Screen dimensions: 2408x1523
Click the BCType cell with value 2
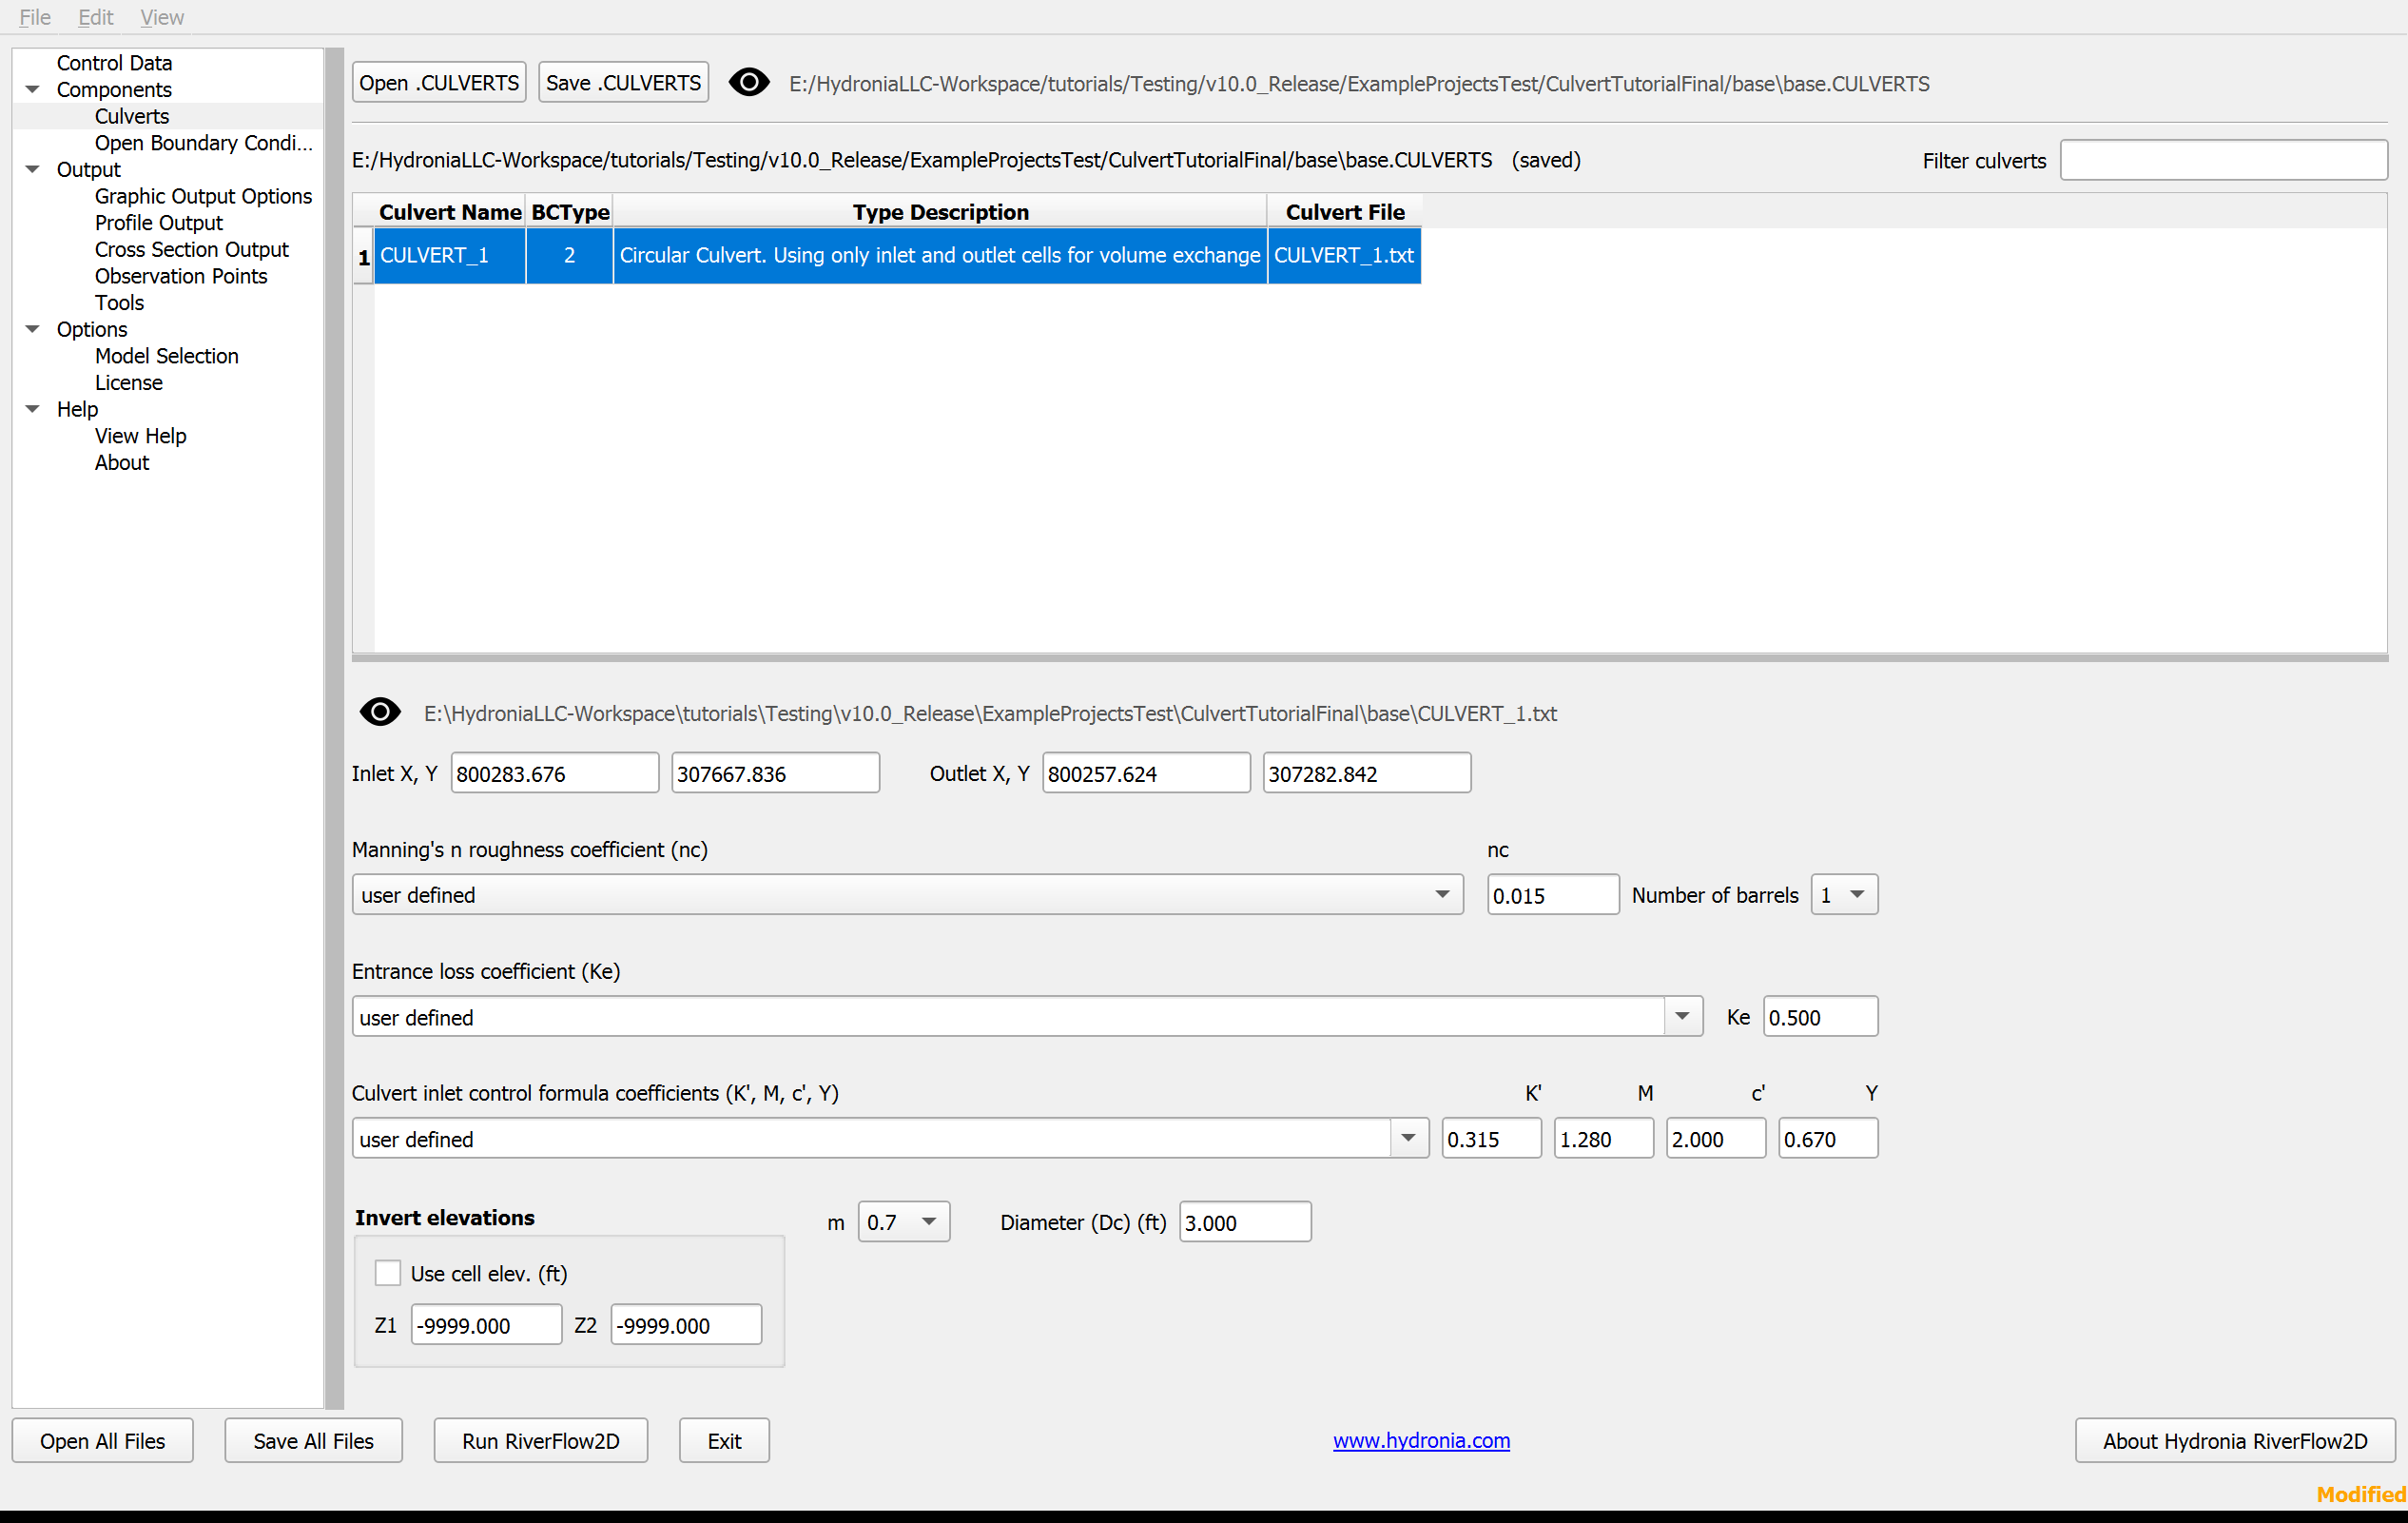pos(569,256)
